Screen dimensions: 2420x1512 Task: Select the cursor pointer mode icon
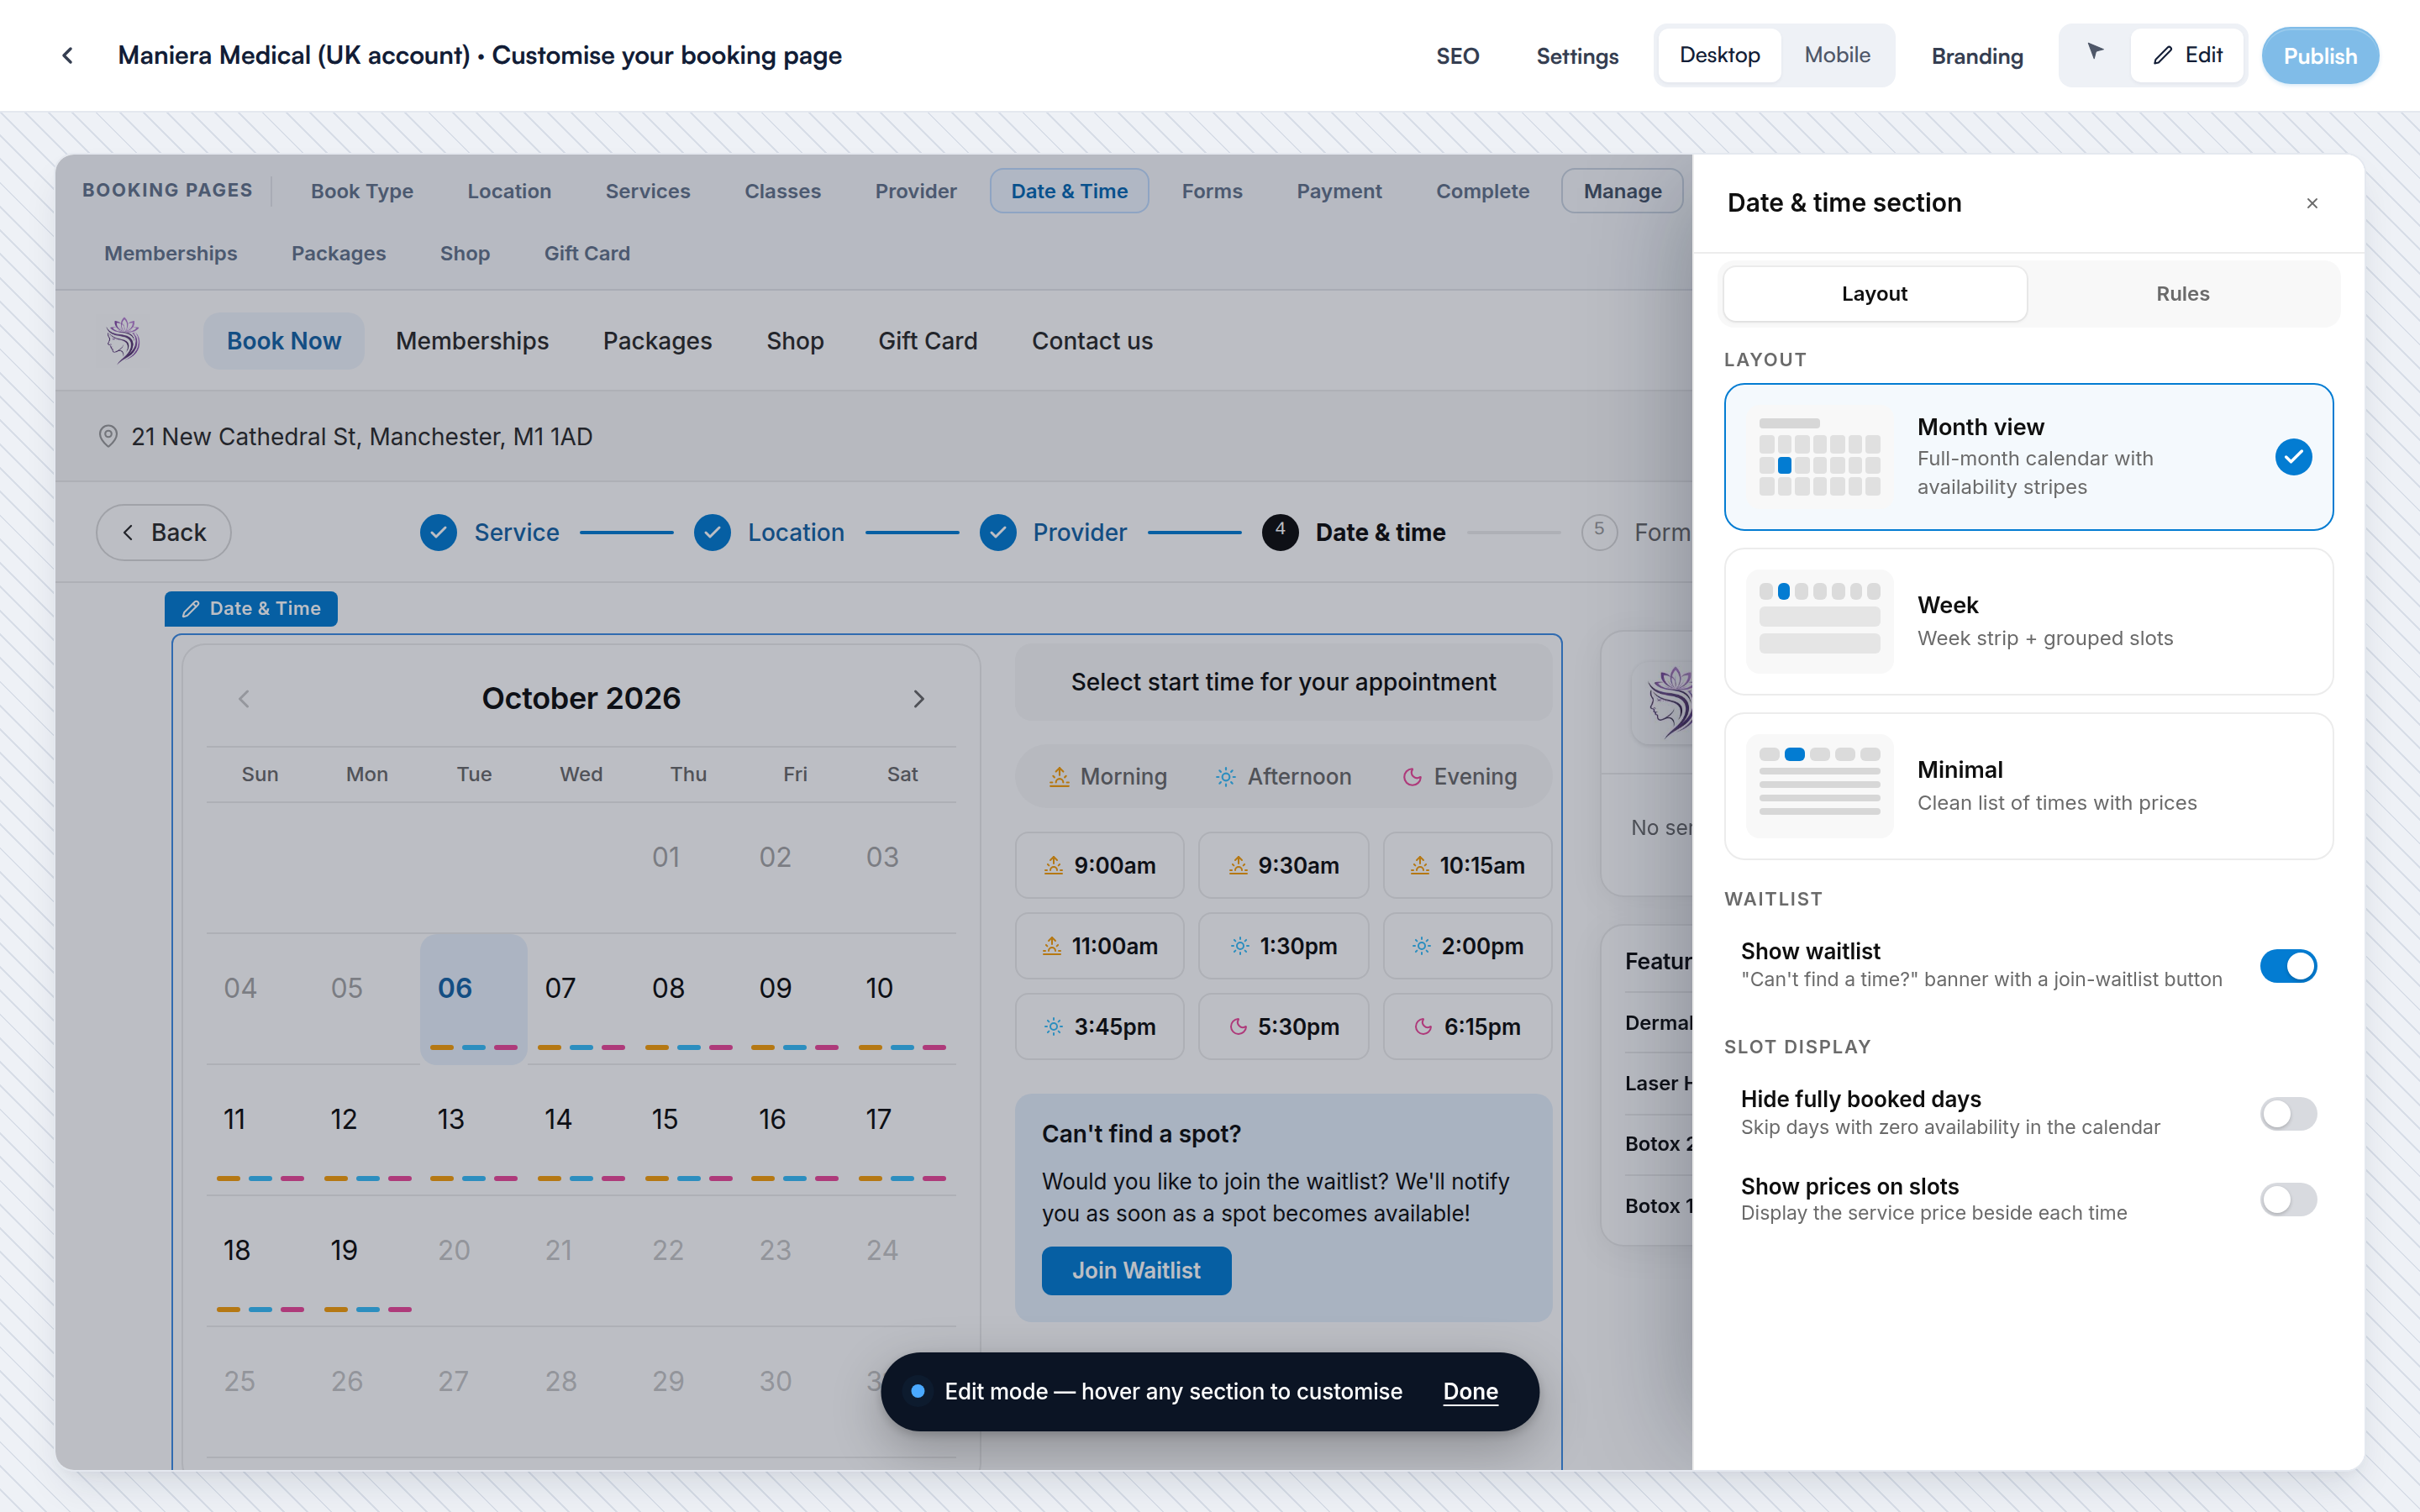point(2095,54)
